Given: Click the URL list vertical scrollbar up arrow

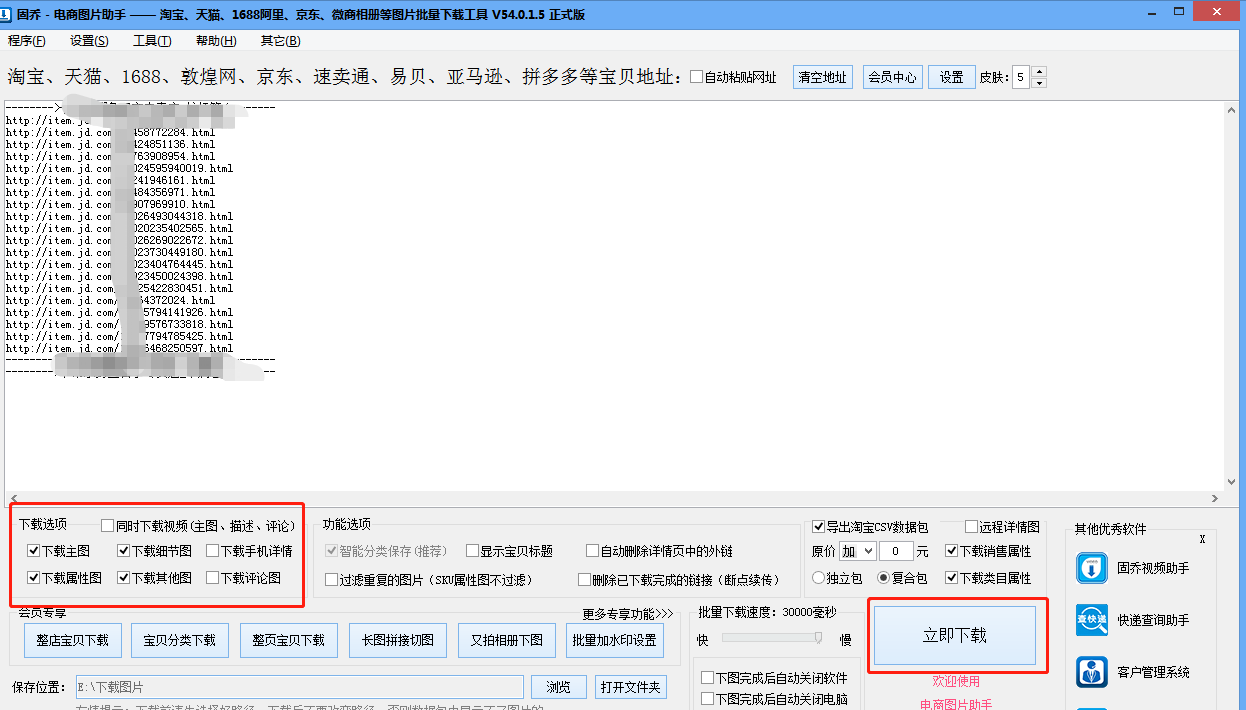Looking at the screenshot, I should click(1232, 108).
